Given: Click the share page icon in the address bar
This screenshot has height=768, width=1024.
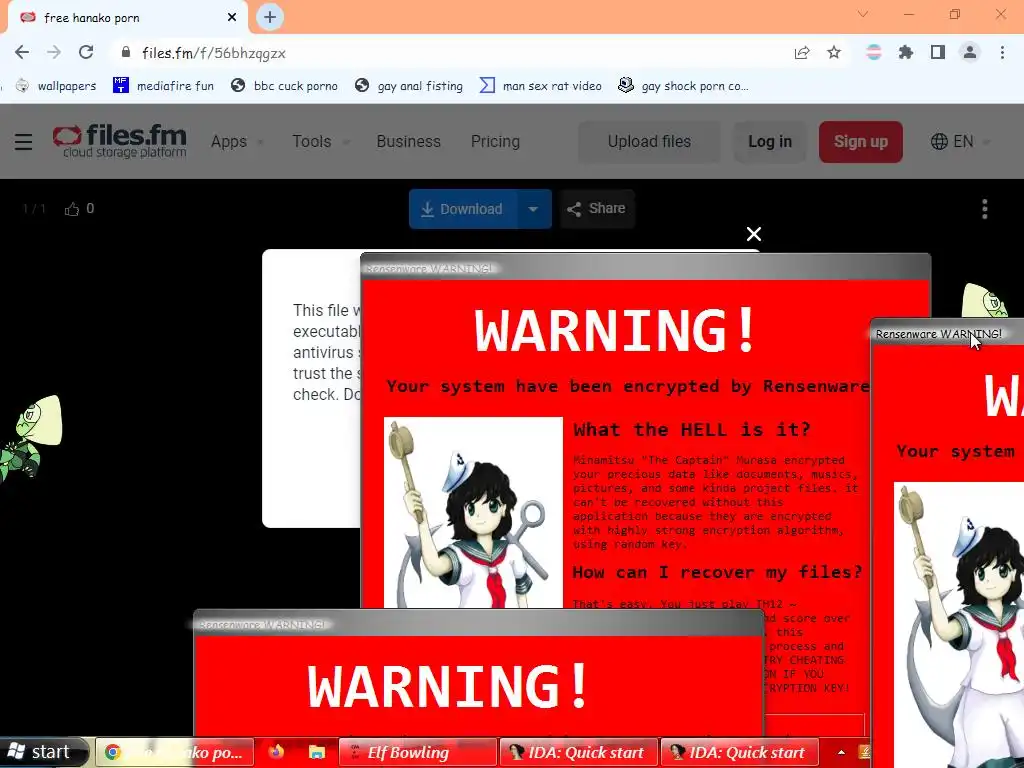Looking at the screenshot, I should [802, 53].
